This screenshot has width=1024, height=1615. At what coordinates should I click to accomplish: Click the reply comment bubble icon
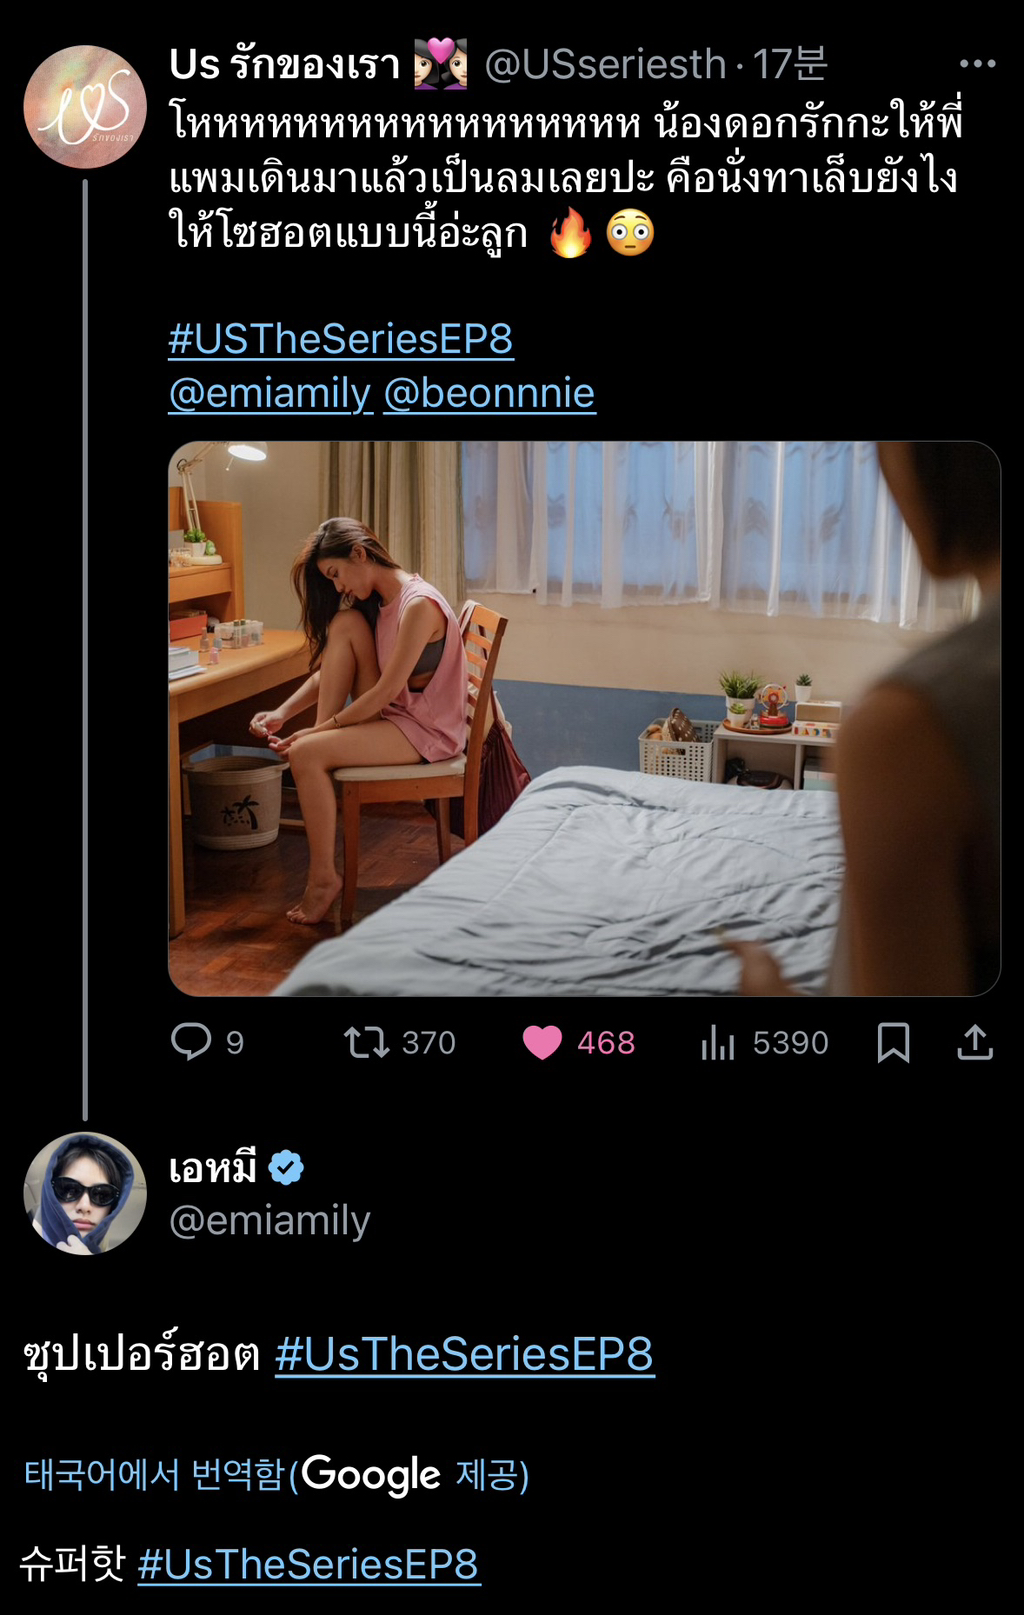[191, 1042]
